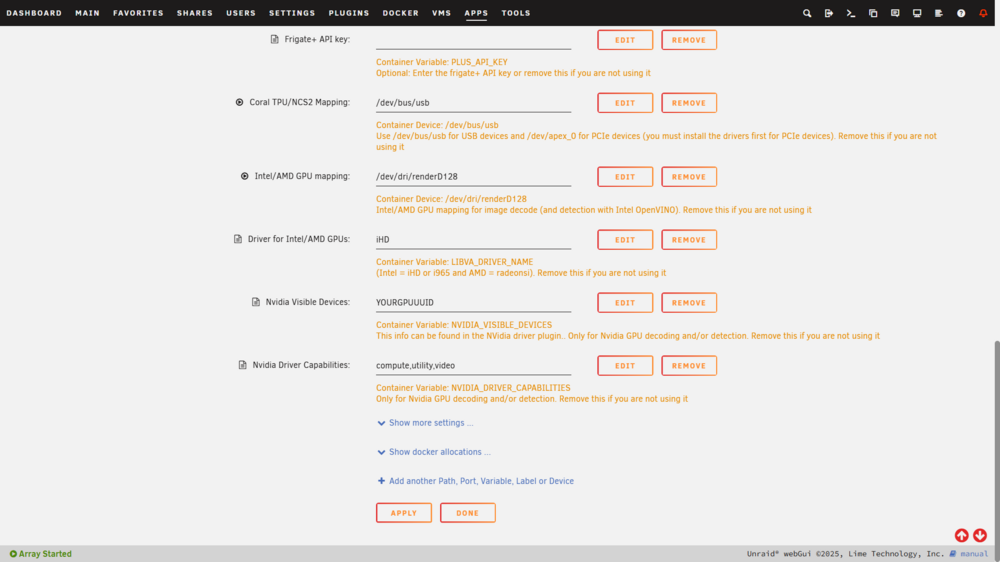The image size is (1000, 562).
Task: Open the terminal icon
Action: (x=851, y=13)
